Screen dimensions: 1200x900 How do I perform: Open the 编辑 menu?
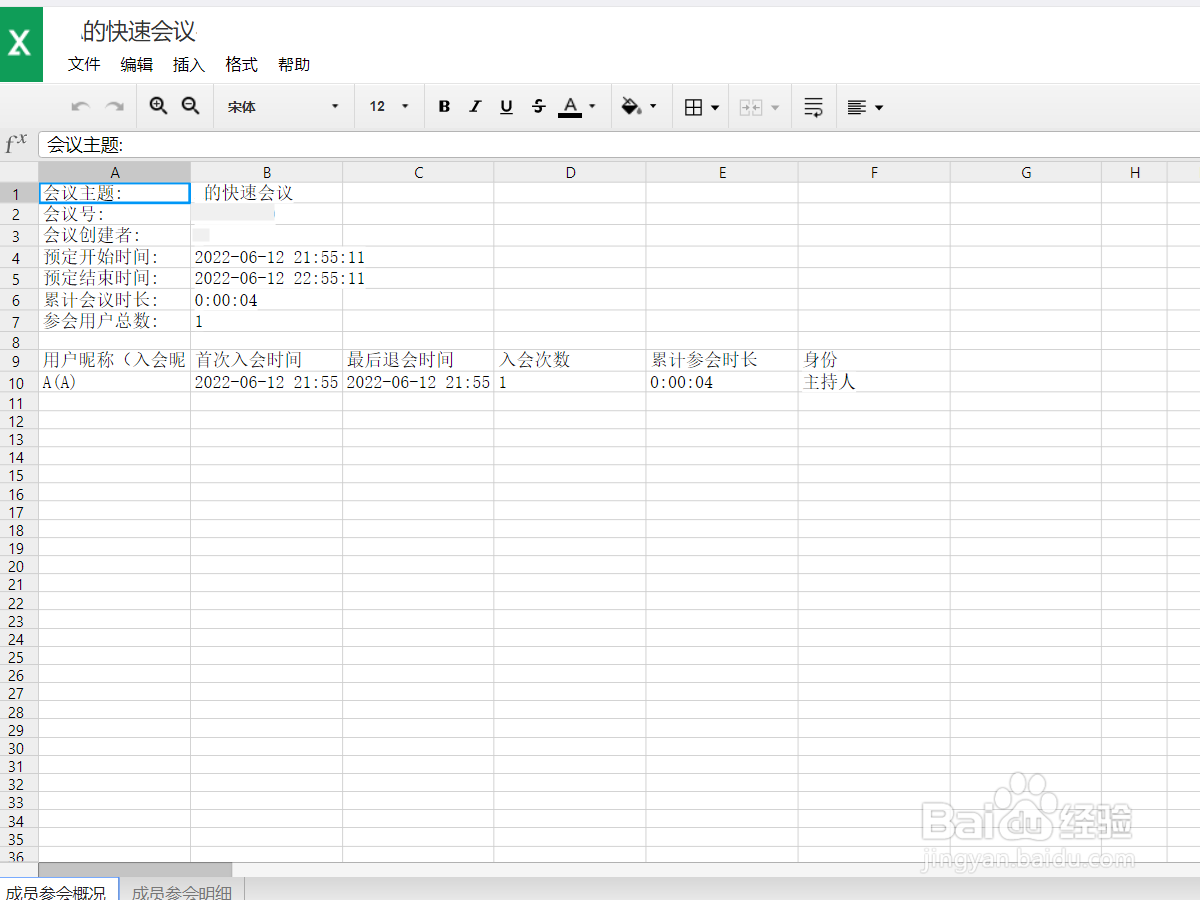[x=137, y=64]
